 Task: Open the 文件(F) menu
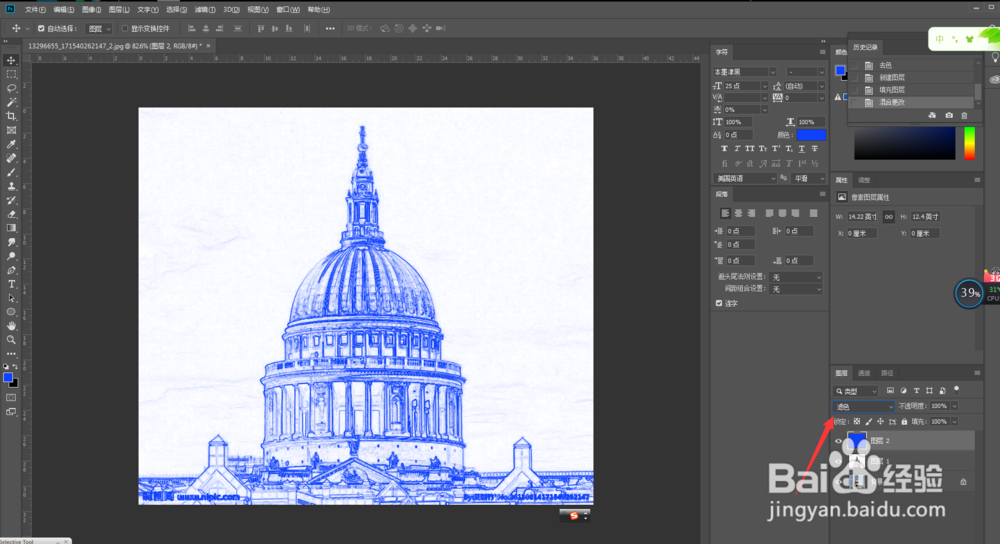pyautogui.click(x=35, y=10)
